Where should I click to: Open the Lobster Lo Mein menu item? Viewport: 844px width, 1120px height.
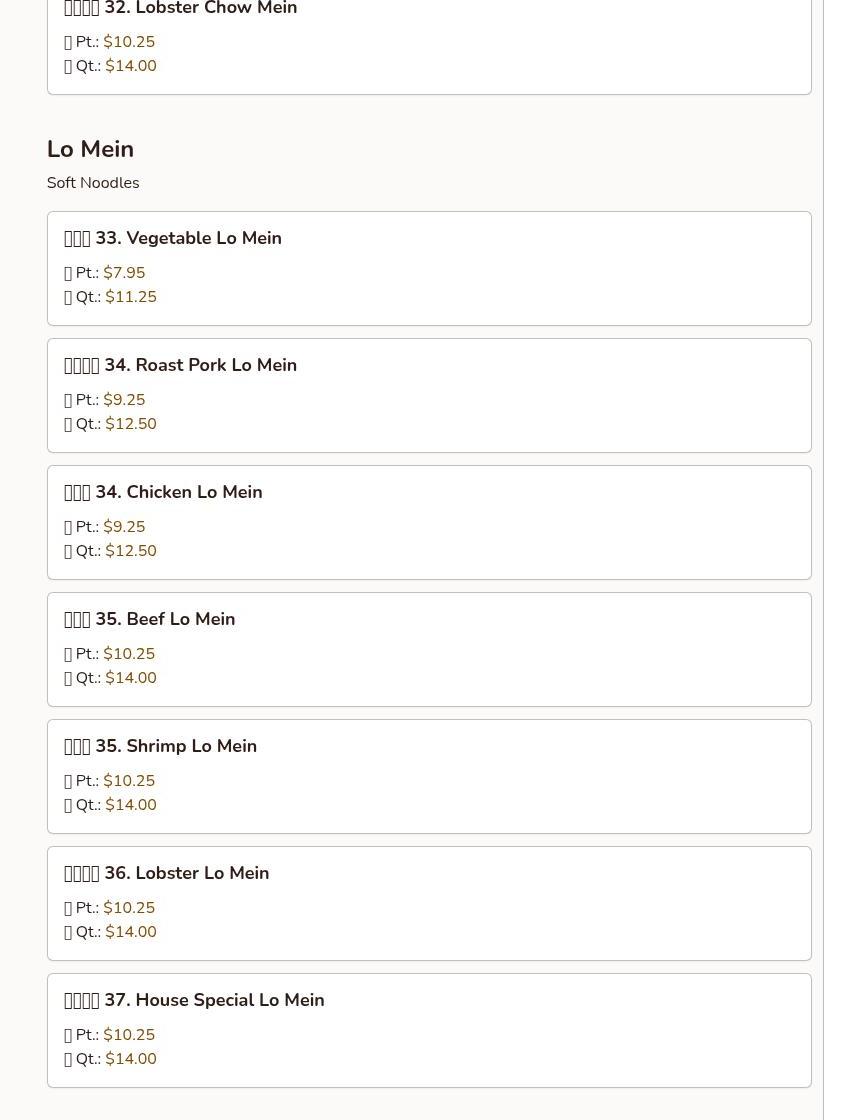tap(166, 873)
